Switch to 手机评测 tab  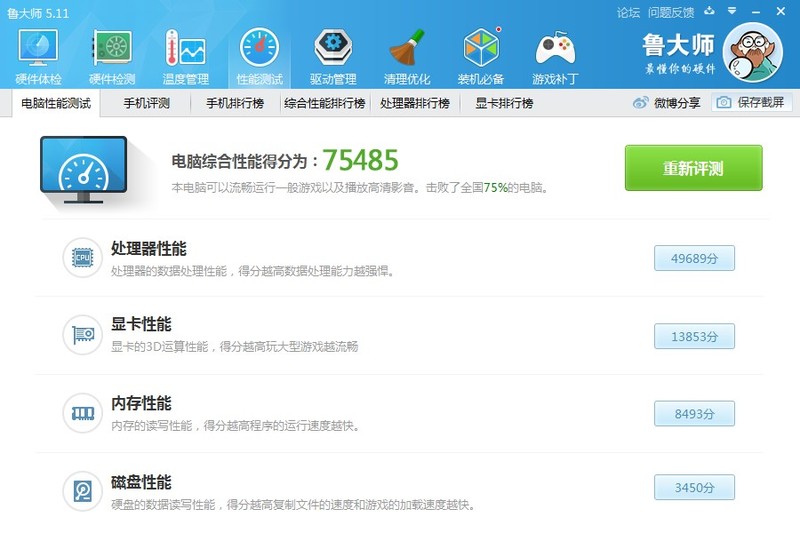(146, 104)
